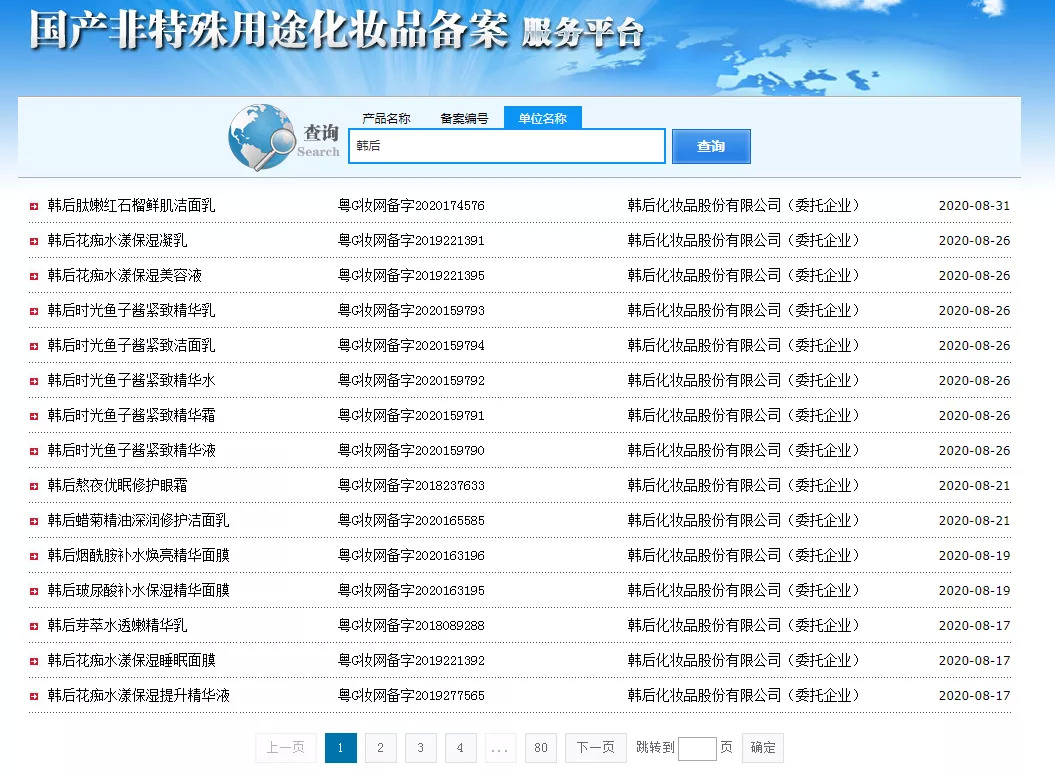Viewport: 1055px width, 776px height.
Task: Open product 韩后时光鱼子酱紧致精华液
Action: 131,450
